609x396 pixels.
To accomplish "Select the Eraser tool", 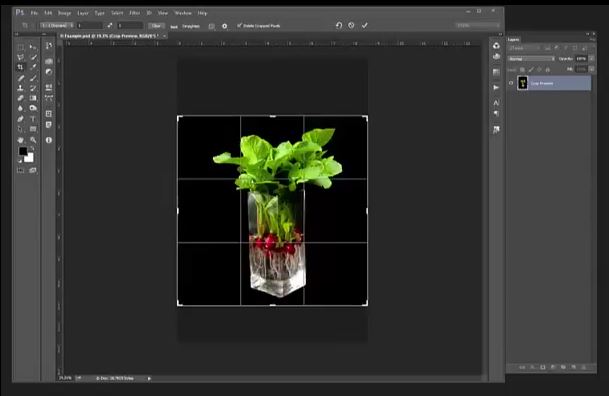I will point(21,98).
